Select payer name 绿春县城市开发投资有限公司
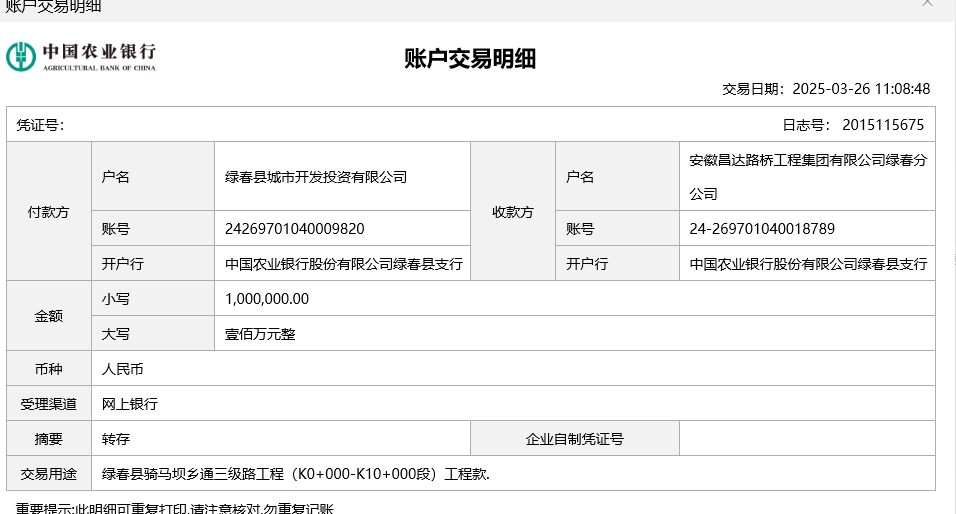This screenshot has height=514, width=956. (316, 177)
